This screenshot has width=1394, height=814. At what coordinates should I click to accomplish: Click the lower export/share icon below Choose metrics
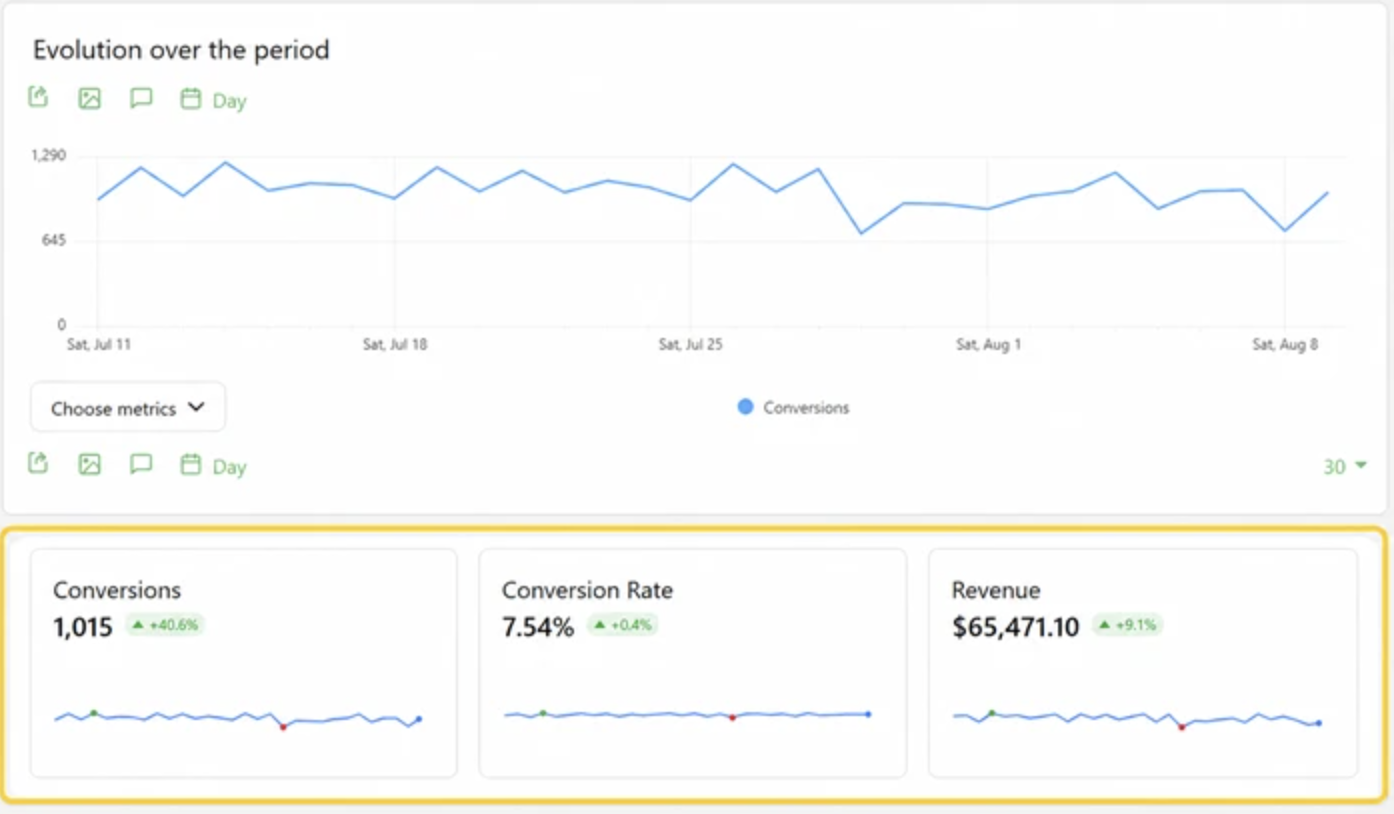pos(38,463)
